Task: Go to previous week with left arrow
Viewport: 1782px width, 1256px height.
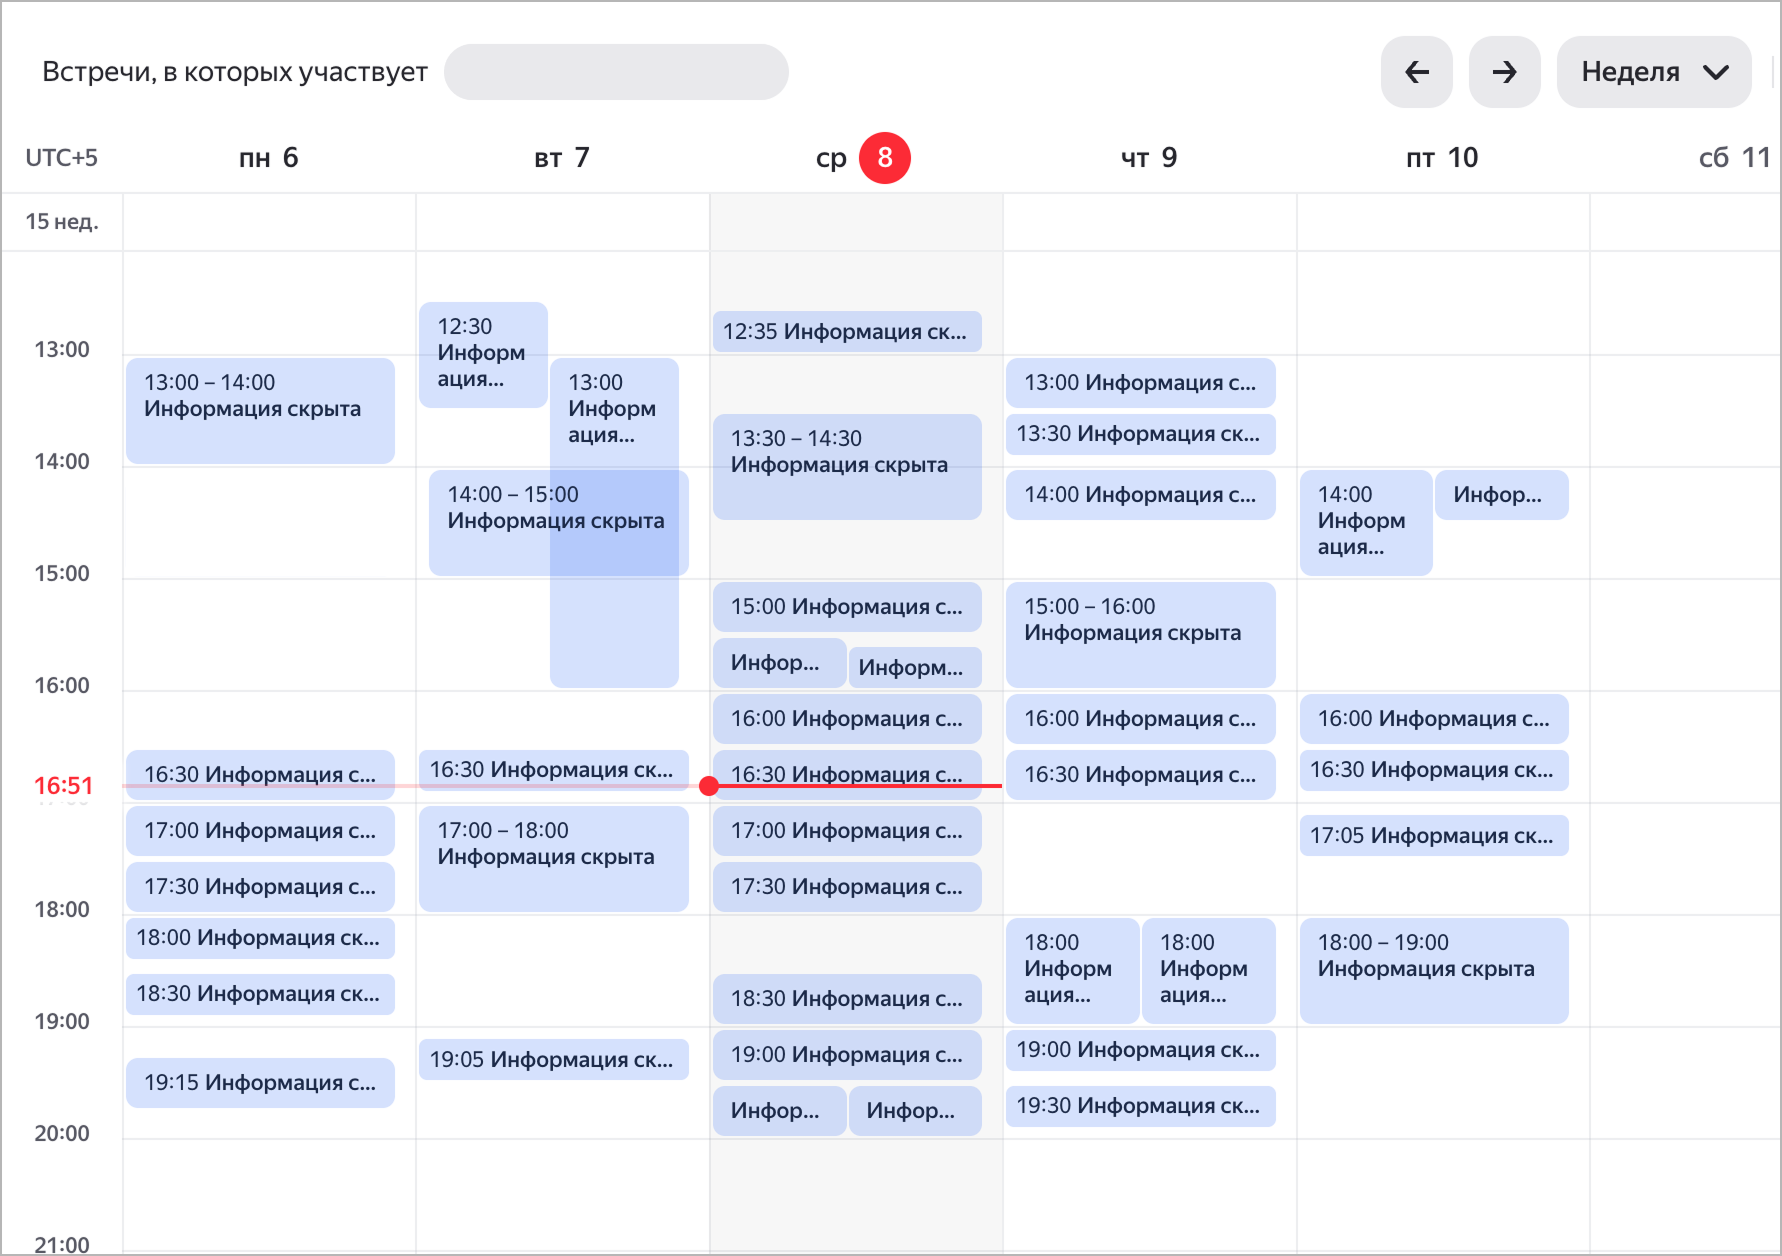Action: (1416, 72)
